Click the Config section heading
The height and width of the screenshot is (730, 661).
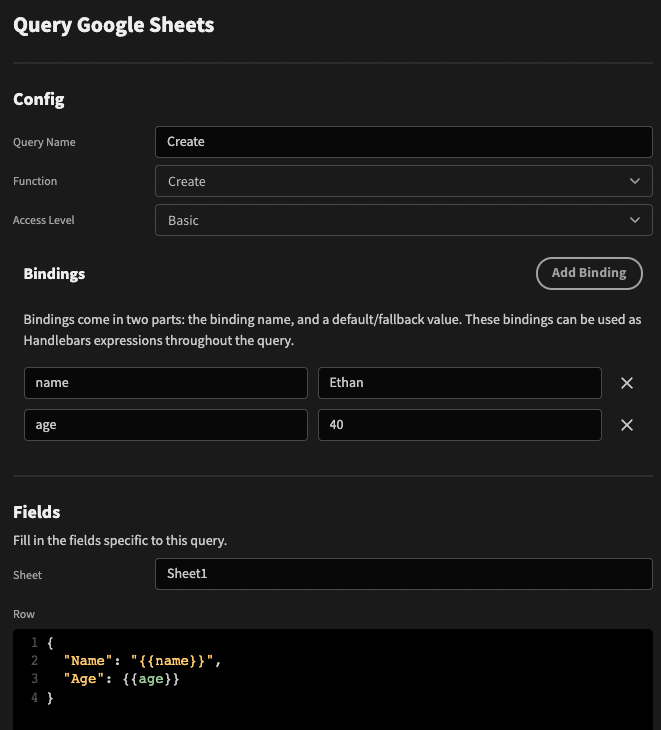click(x=39, y=99)
